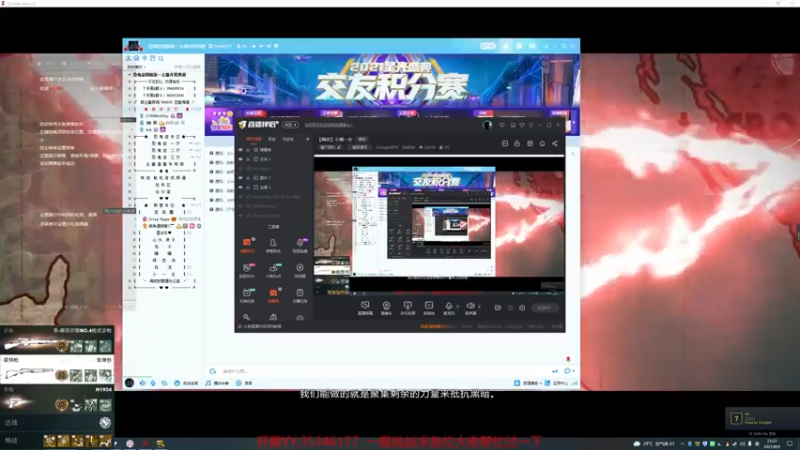Switch to the third scene tab
Viewport: 800px width, 450px height.
[x=288, y=139]
